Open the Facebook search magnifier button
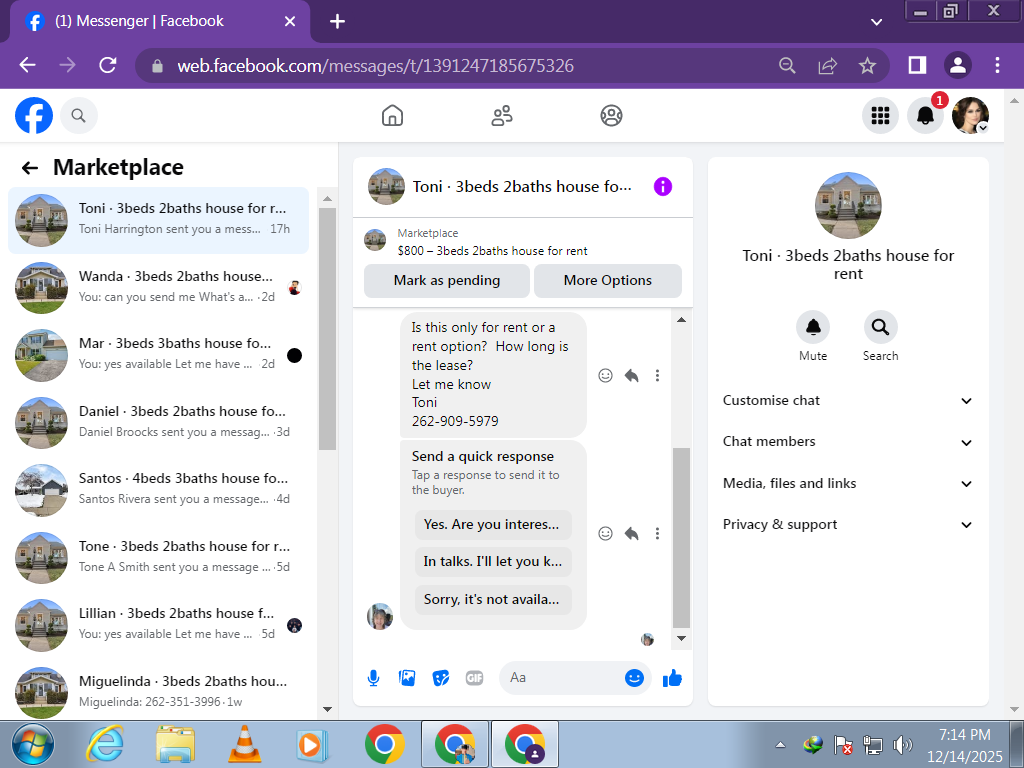 click(x=78, y=116)
